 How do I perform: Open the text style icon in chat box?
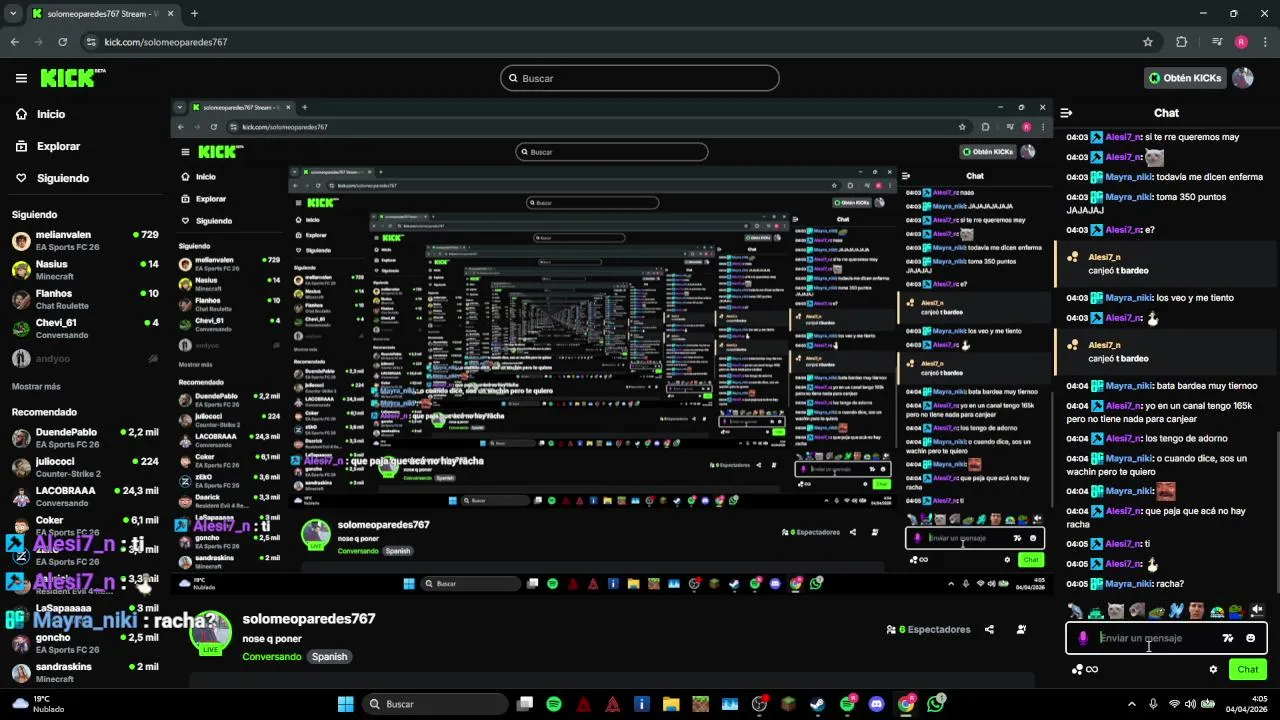tap(1228, 638)
